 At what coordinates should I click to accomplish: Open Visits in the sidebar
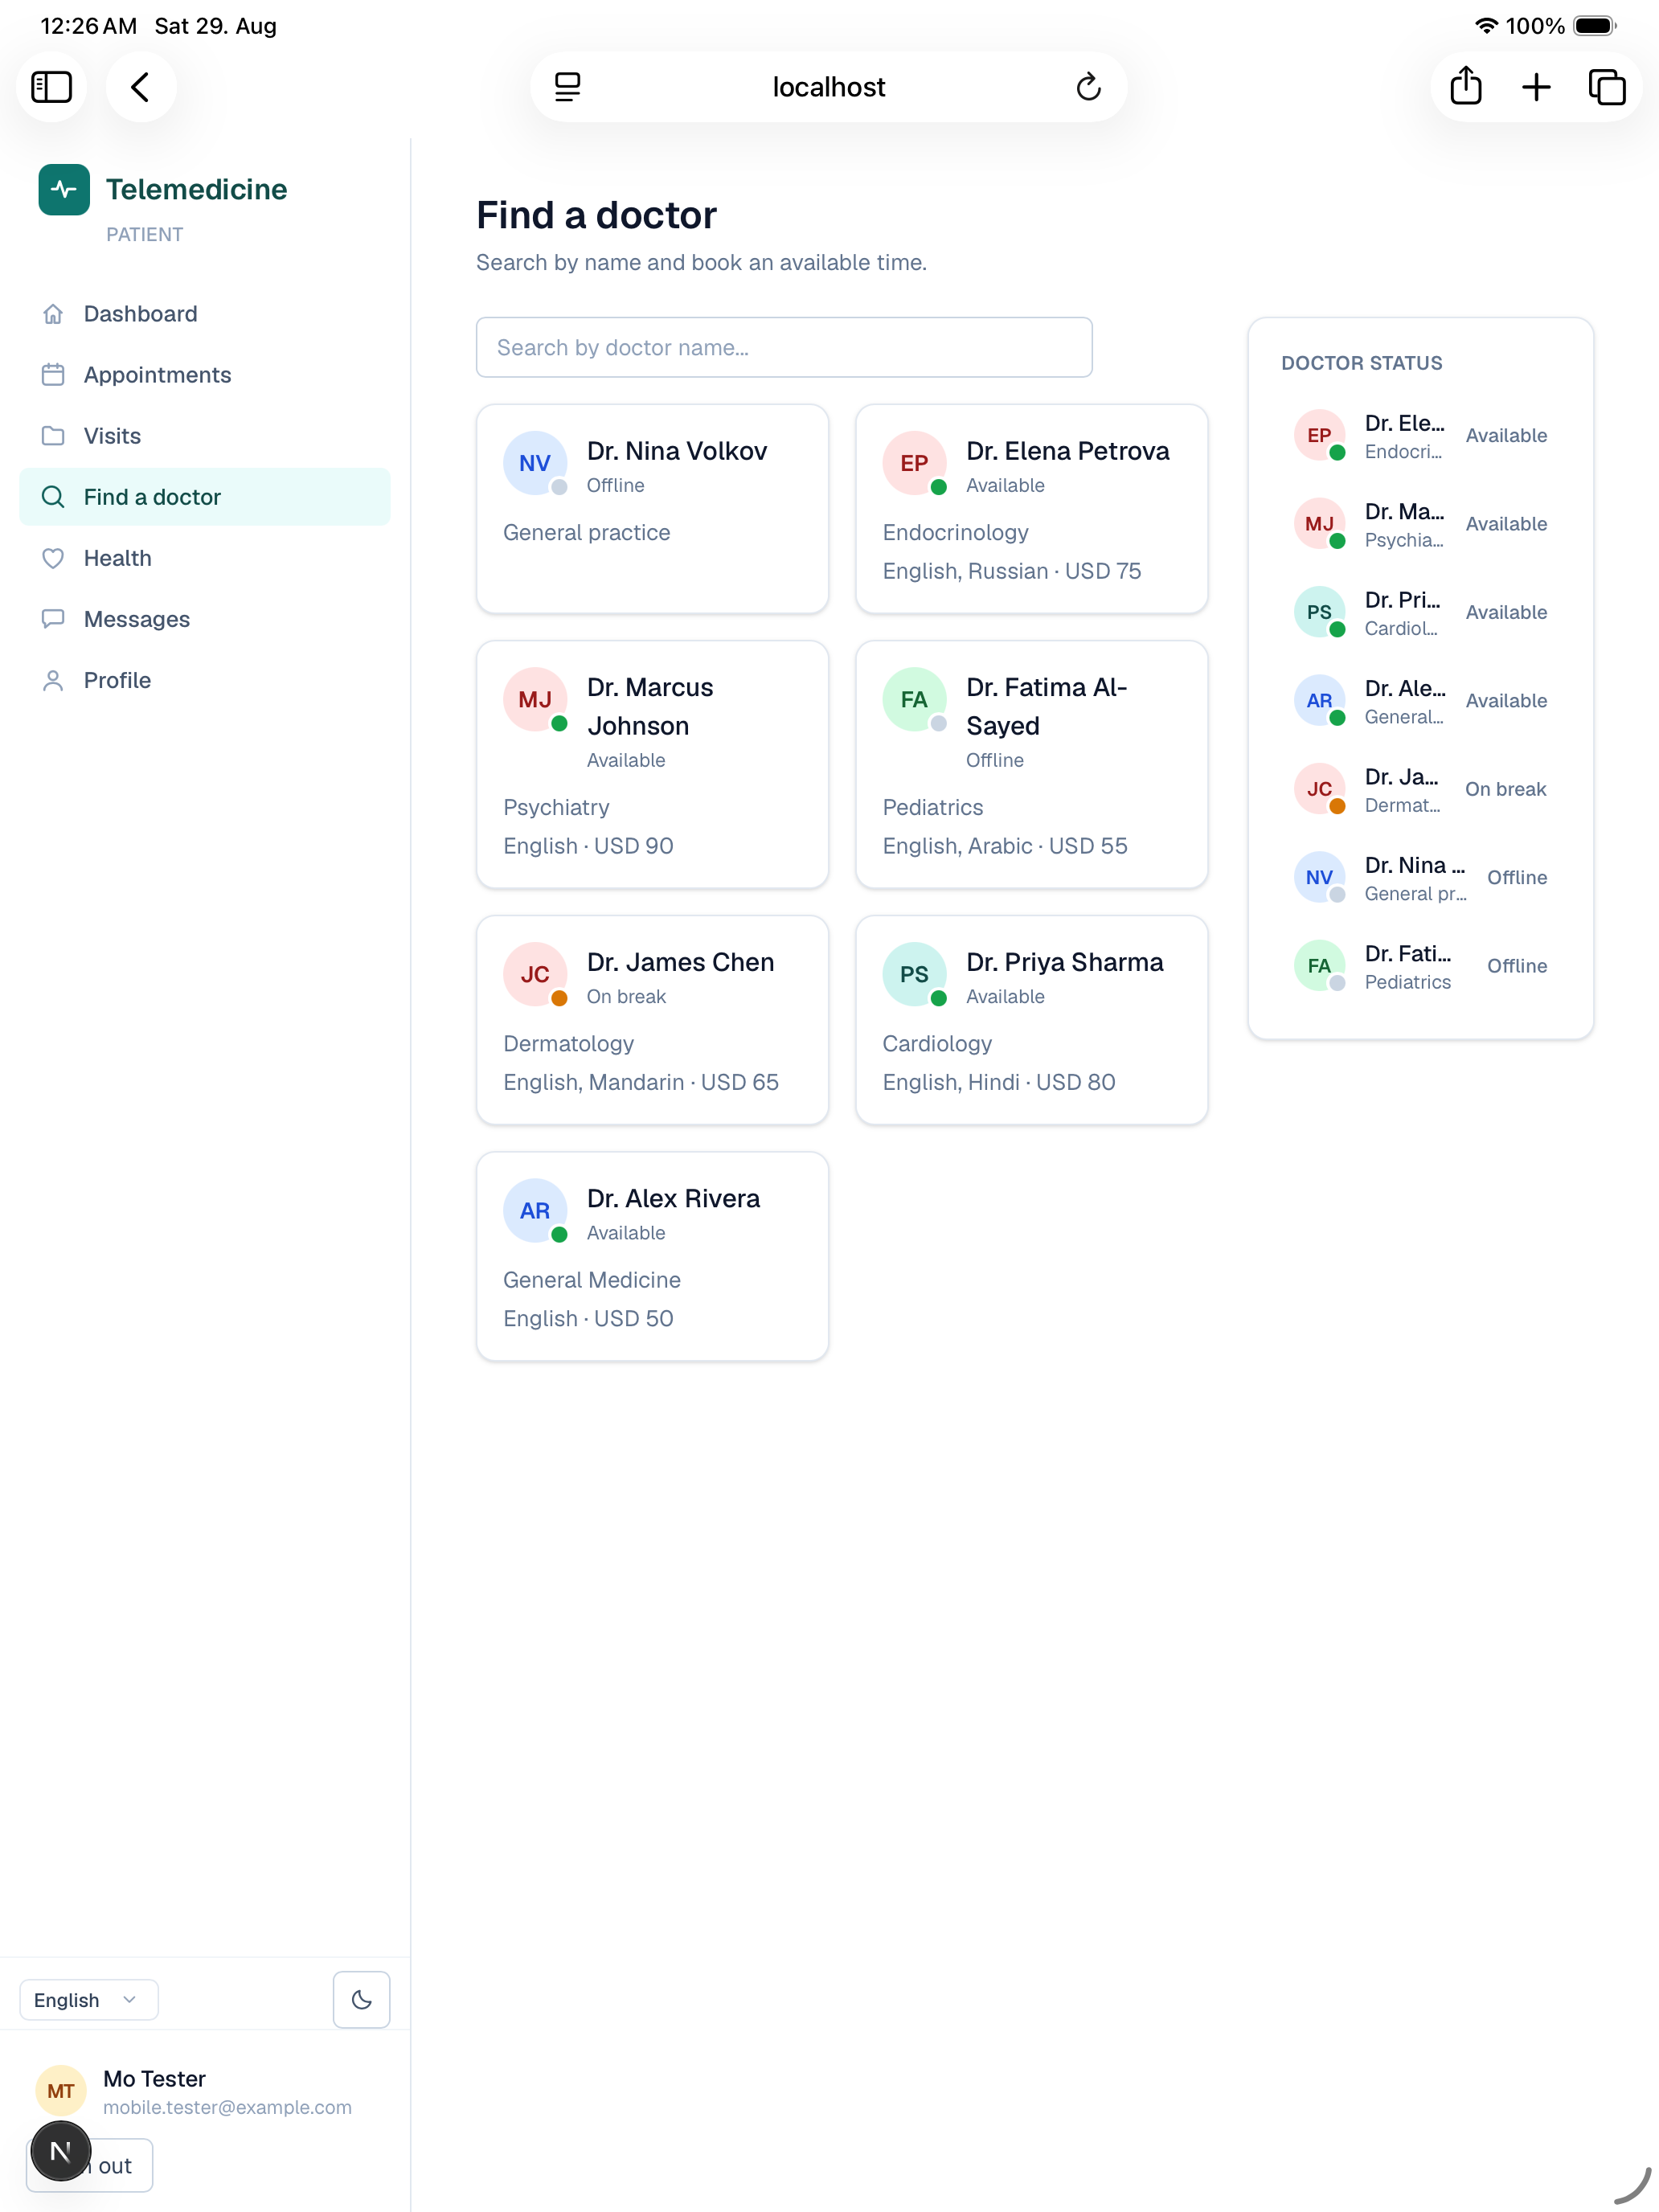click(x=205, y=436)
